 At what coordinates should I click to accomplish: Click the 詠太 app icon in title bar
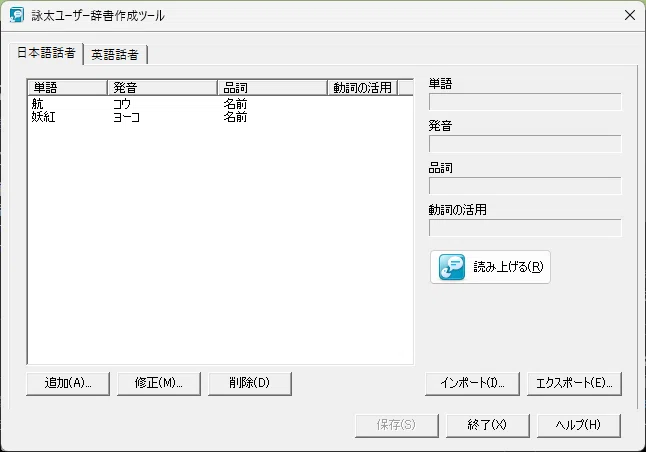click(x=17, y=15)
